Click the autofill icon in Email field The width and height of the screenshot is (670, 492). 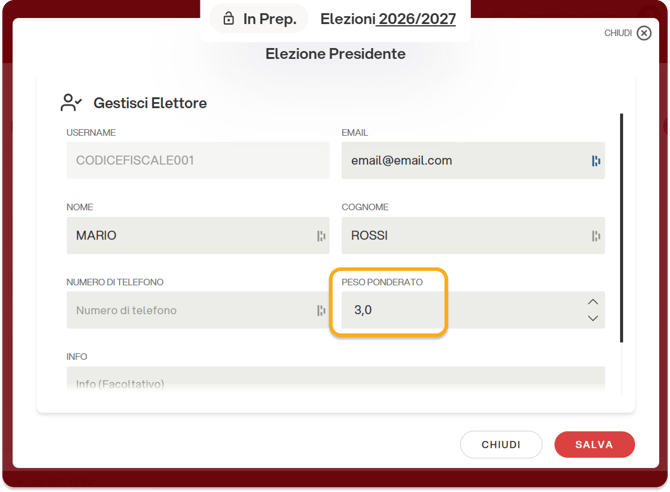pos(596,161)
